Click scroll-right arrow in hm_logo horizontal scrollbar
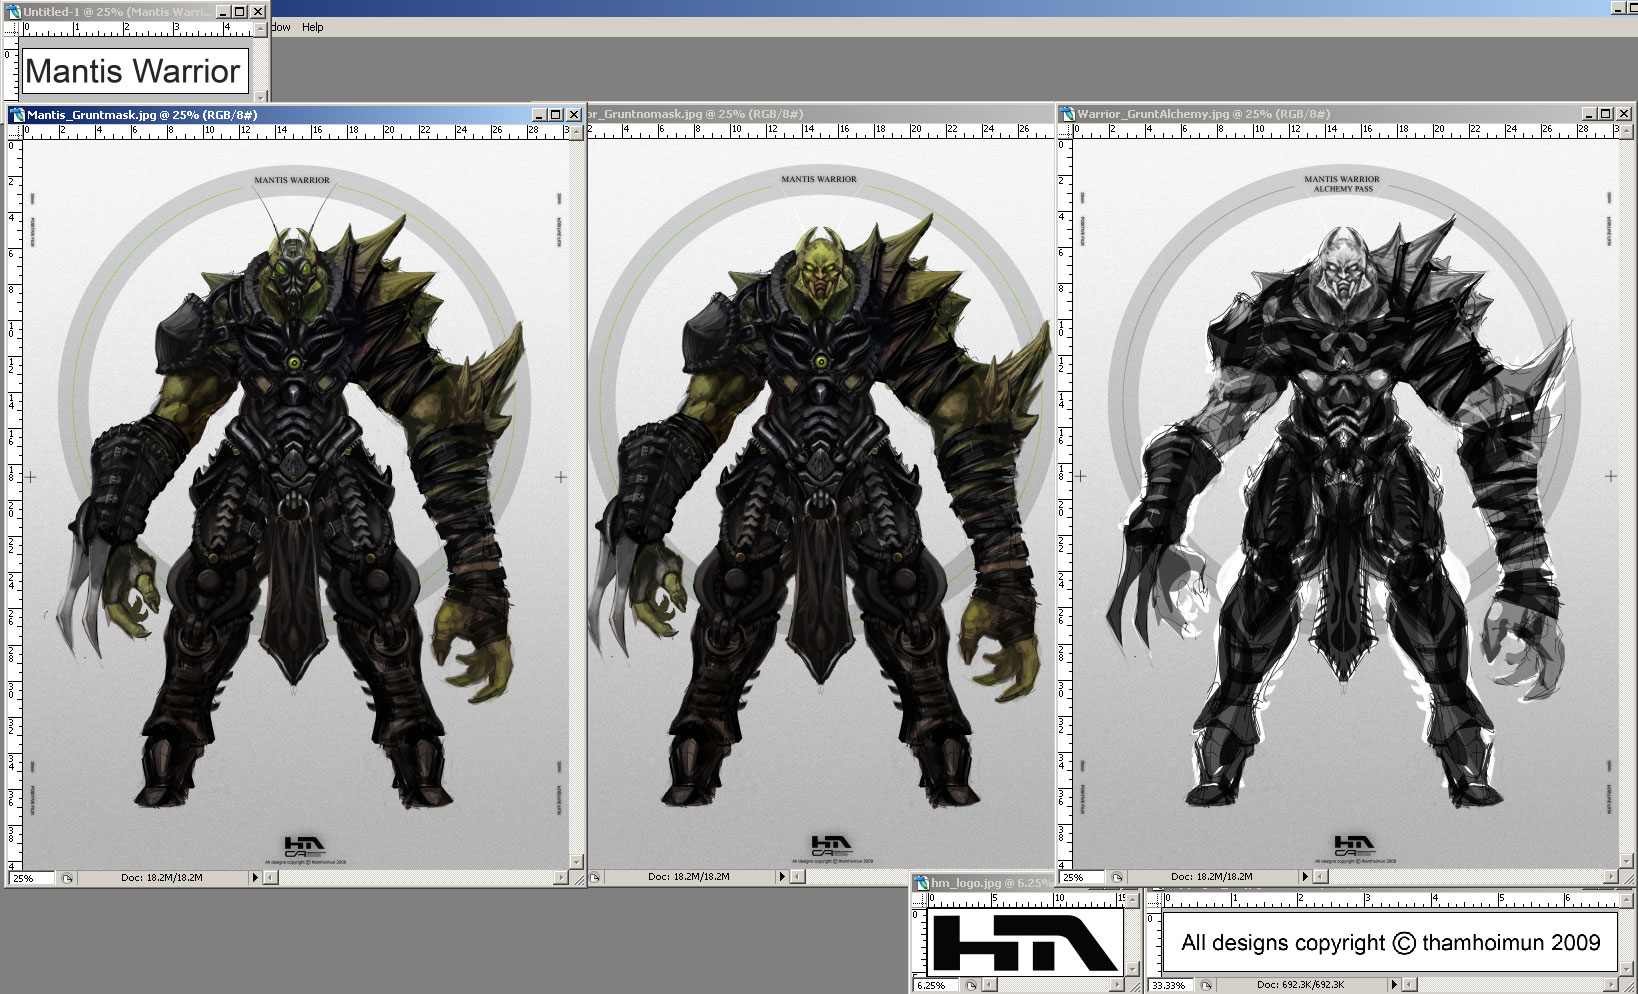The image size is (1638, 994). tap(1119, 985)
